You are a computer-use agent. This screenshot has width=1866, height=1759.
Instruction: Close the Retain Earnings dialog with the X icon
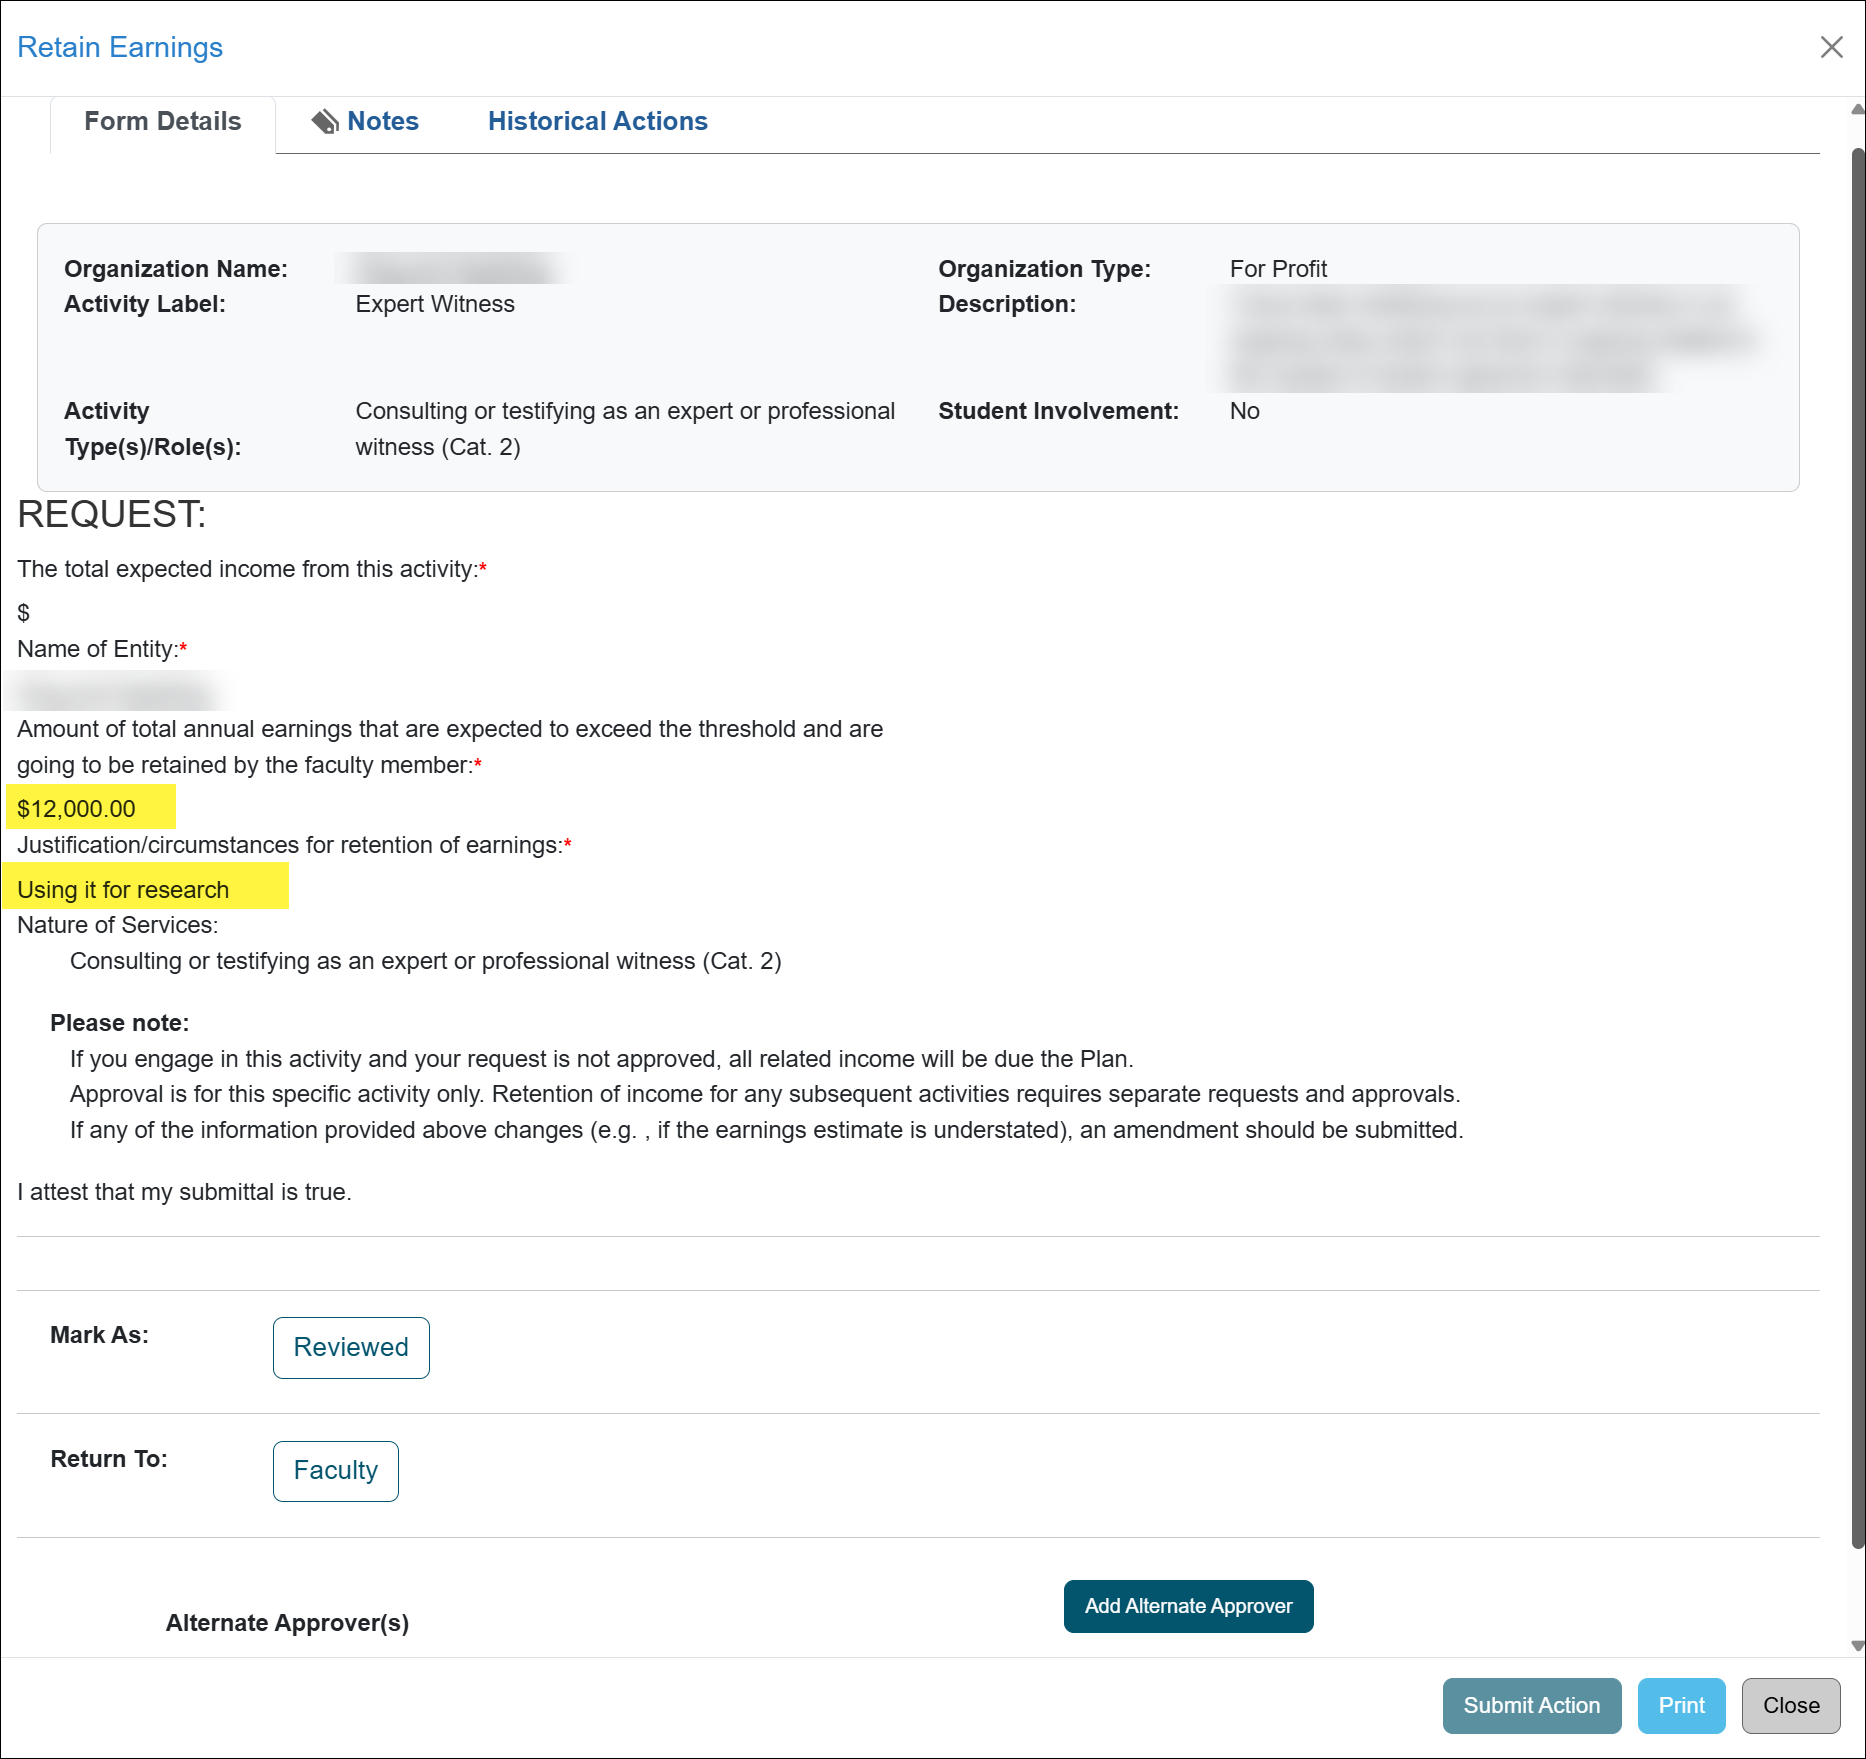[x=1831, y=47]
